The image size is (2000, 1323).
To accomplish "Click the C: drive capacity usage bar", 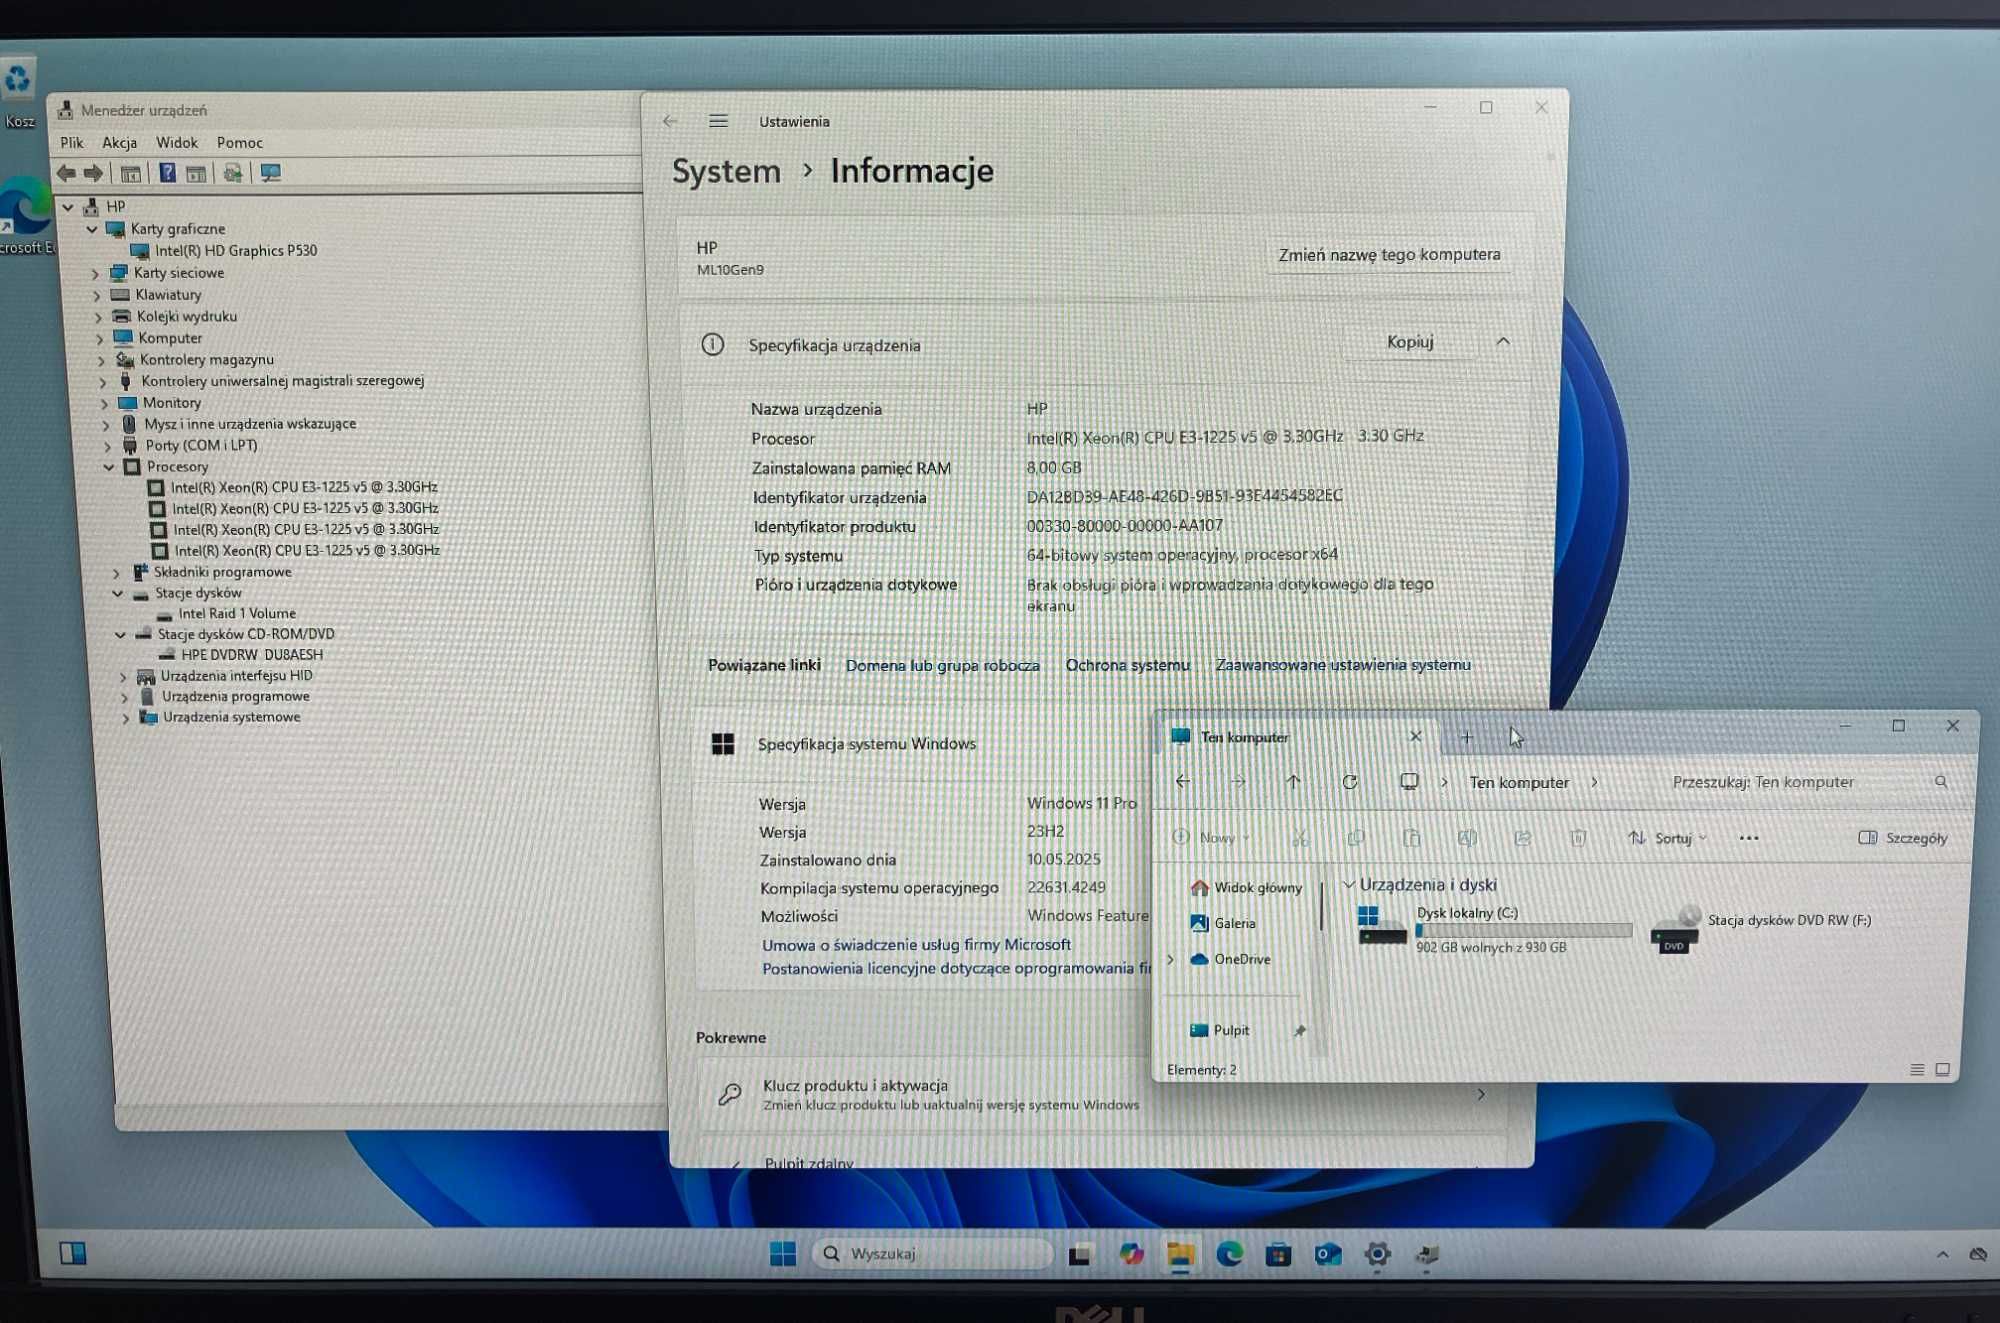I will 1524,931.
